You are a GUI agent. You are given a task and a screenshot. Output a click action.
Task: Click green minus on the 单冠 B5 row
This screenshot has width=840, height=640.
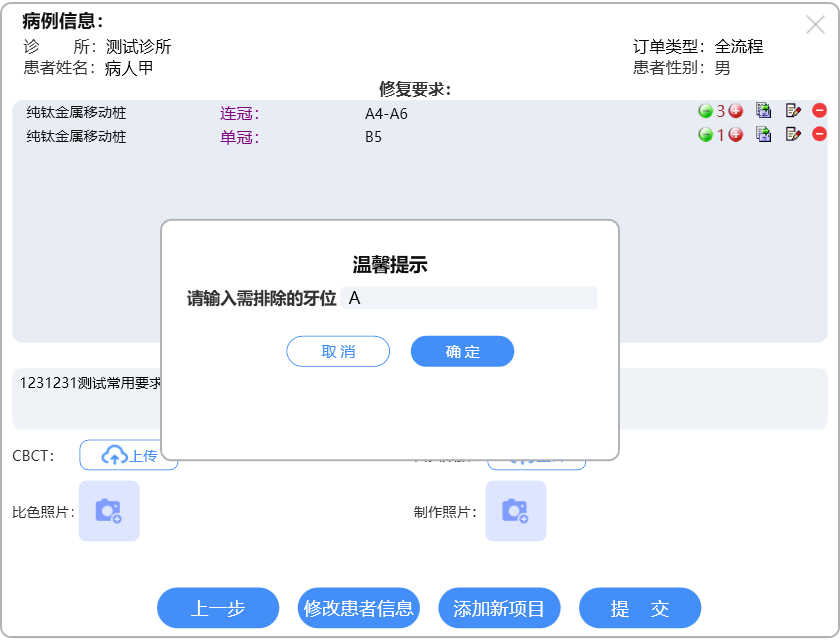[705, 134]
